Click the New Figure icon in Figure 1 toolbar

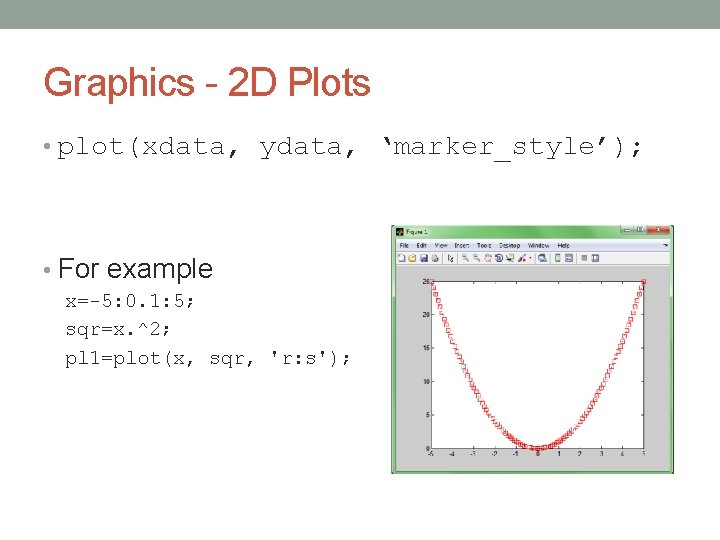click(401, 258)
